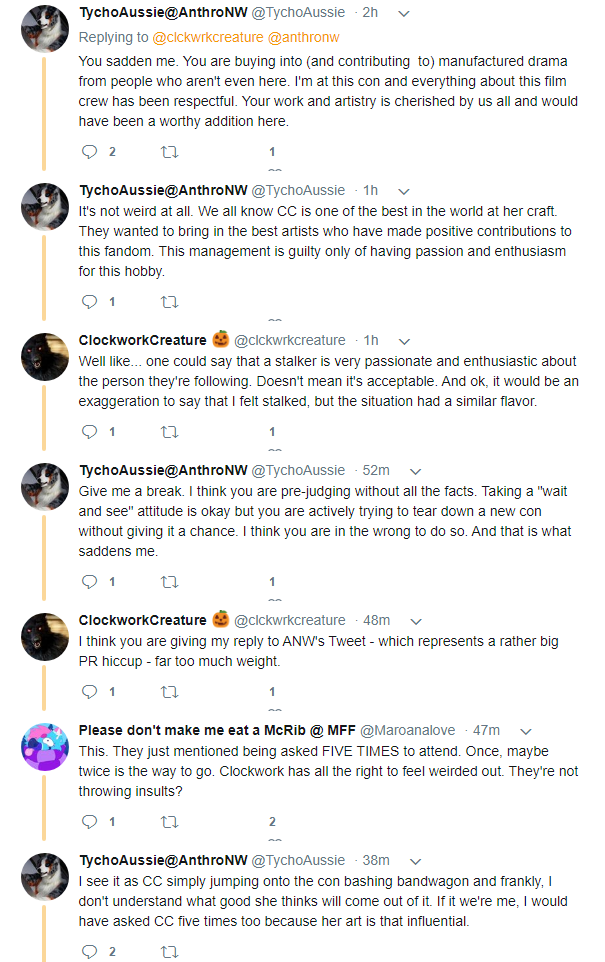Viewport: 605px width, 962px height.
Task: Click the McRib user's profile avatar
Action: (45, 746)
